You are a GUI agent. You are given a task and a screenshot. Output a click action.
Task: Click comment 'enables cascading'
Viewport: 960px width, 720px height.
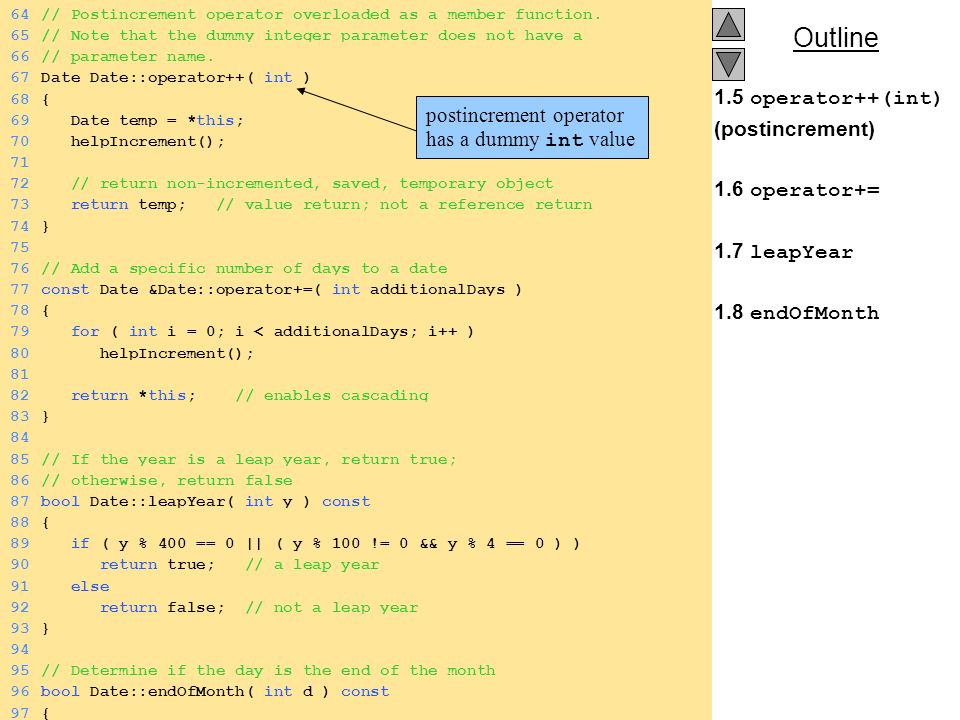(332, 396)
